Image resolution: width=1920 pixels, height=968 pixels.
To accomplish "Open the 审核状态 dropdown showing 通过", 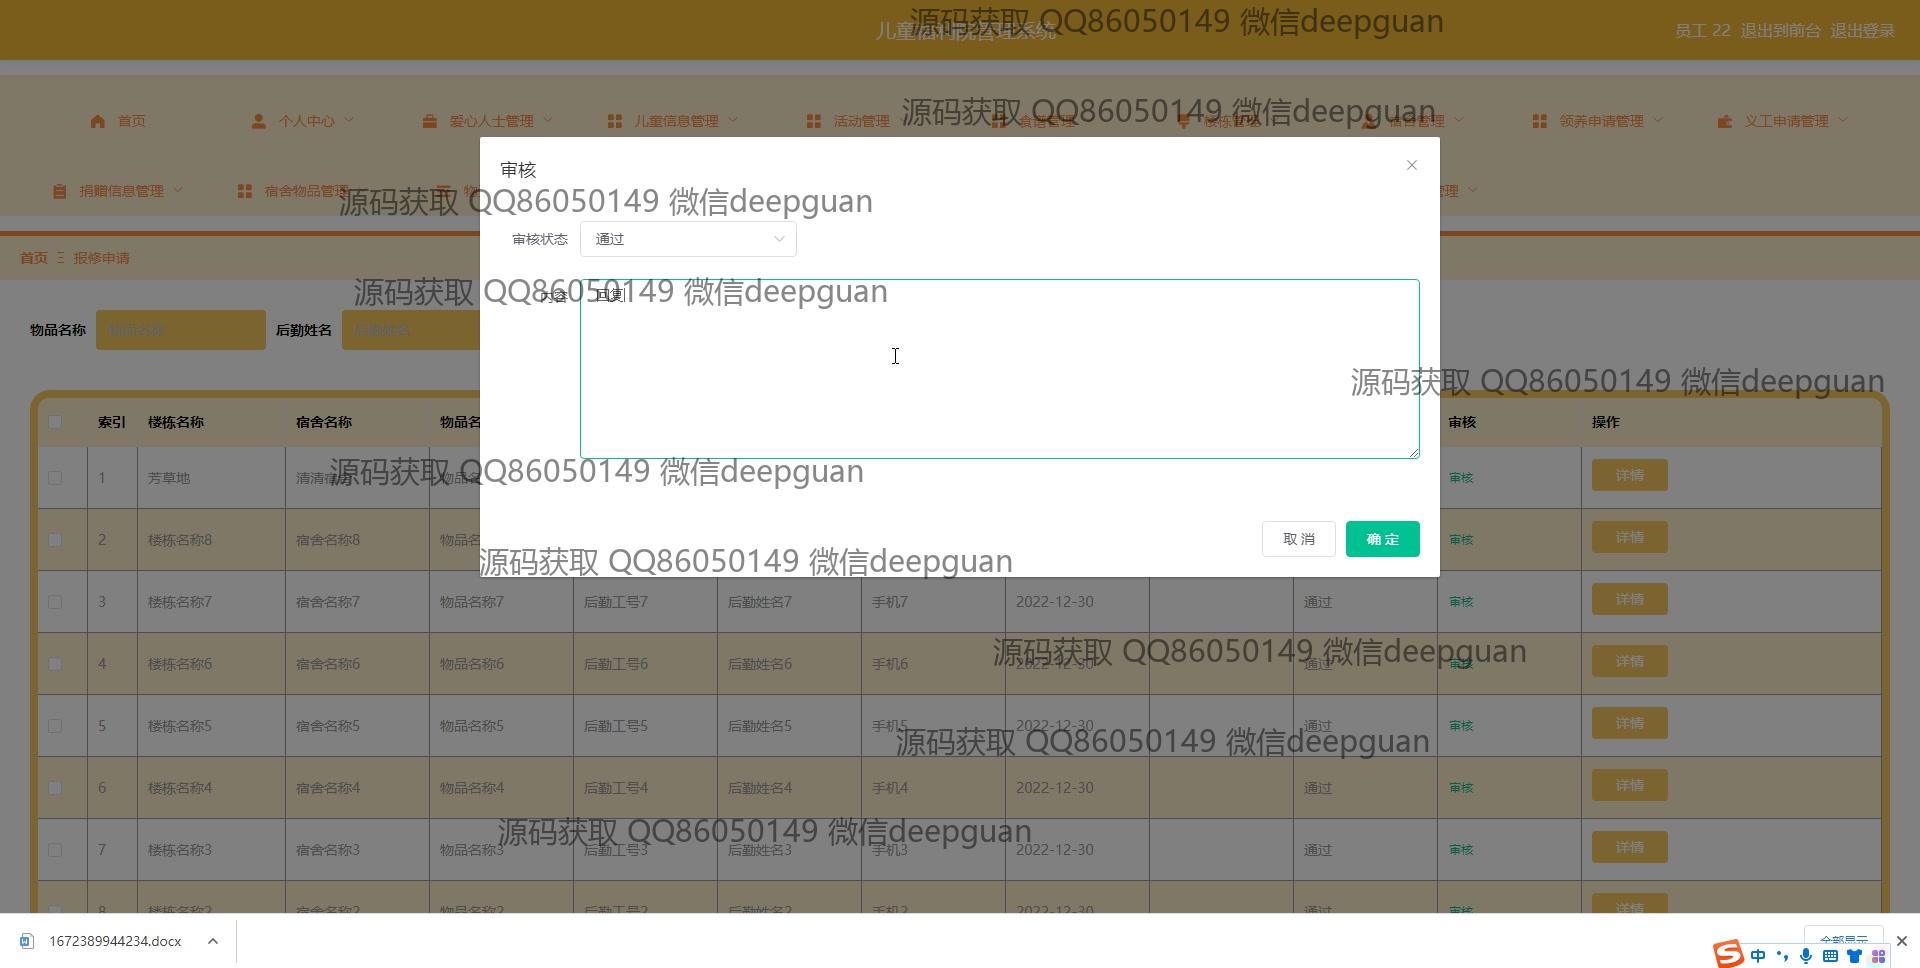I will 688,239.
